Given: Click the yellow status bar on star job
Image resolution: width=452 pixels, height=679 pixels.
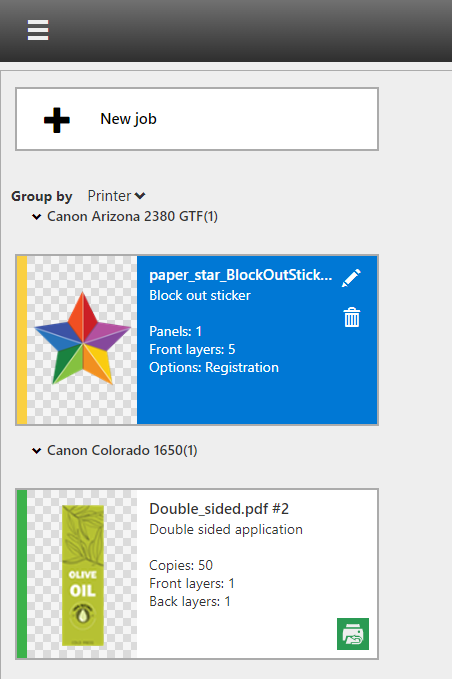Looking at the screenshot, I should click(x=22, y=340).
